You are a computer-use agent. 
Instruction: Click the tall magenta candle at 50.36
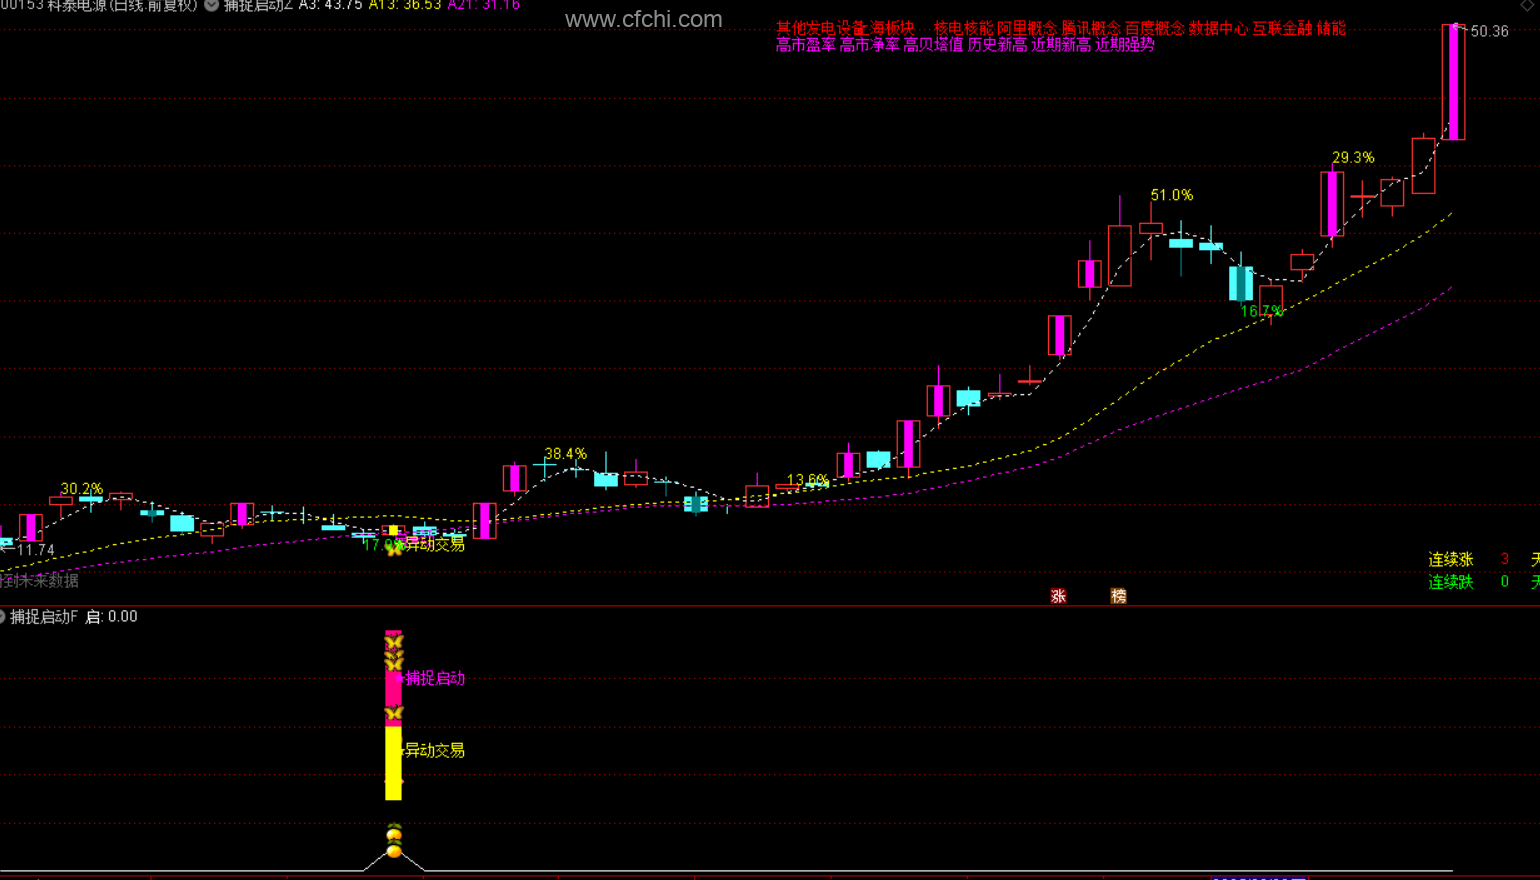[x=1454, y=82]
